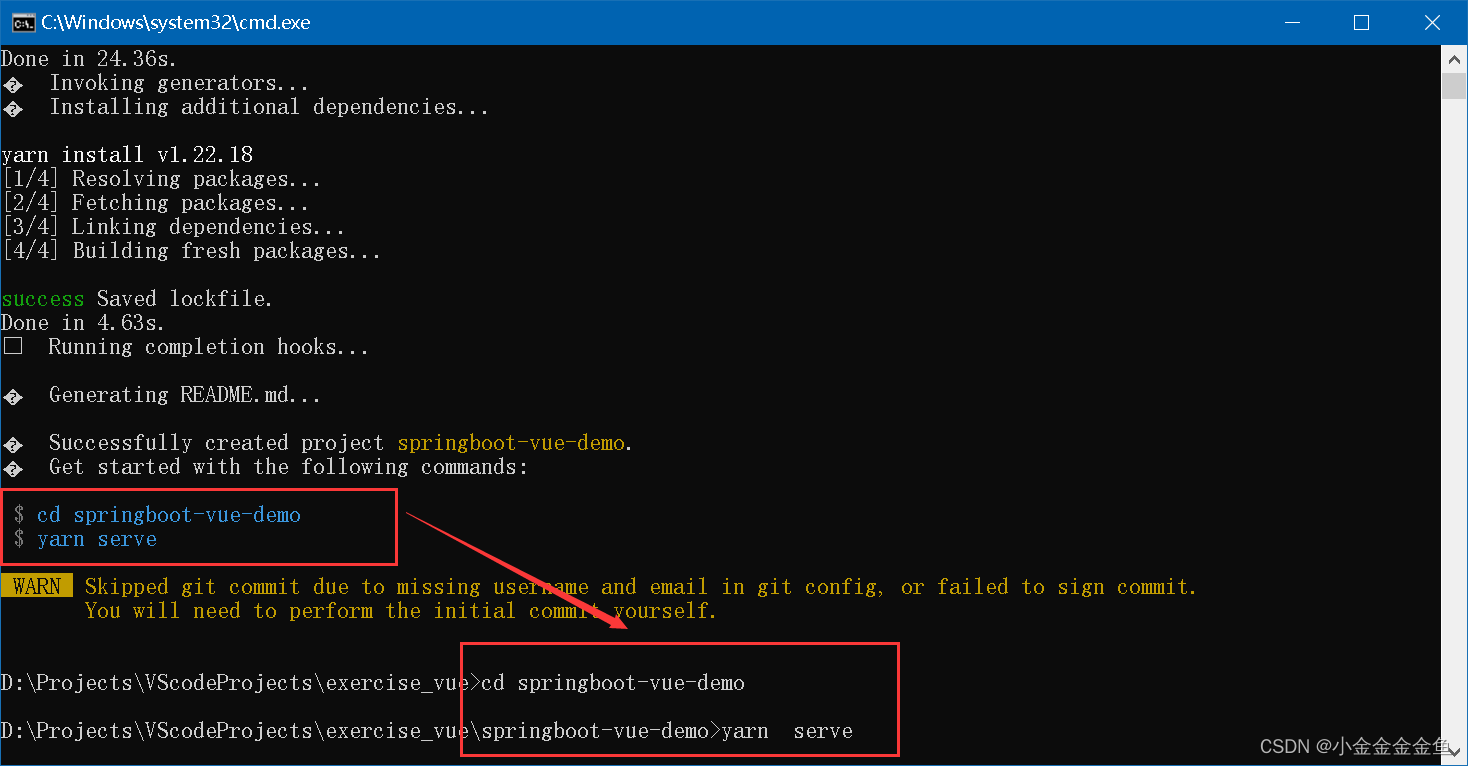The image size is (1468, 766).
Task: Close the cmd.exe window
Action: click(x=1432, y=22)
